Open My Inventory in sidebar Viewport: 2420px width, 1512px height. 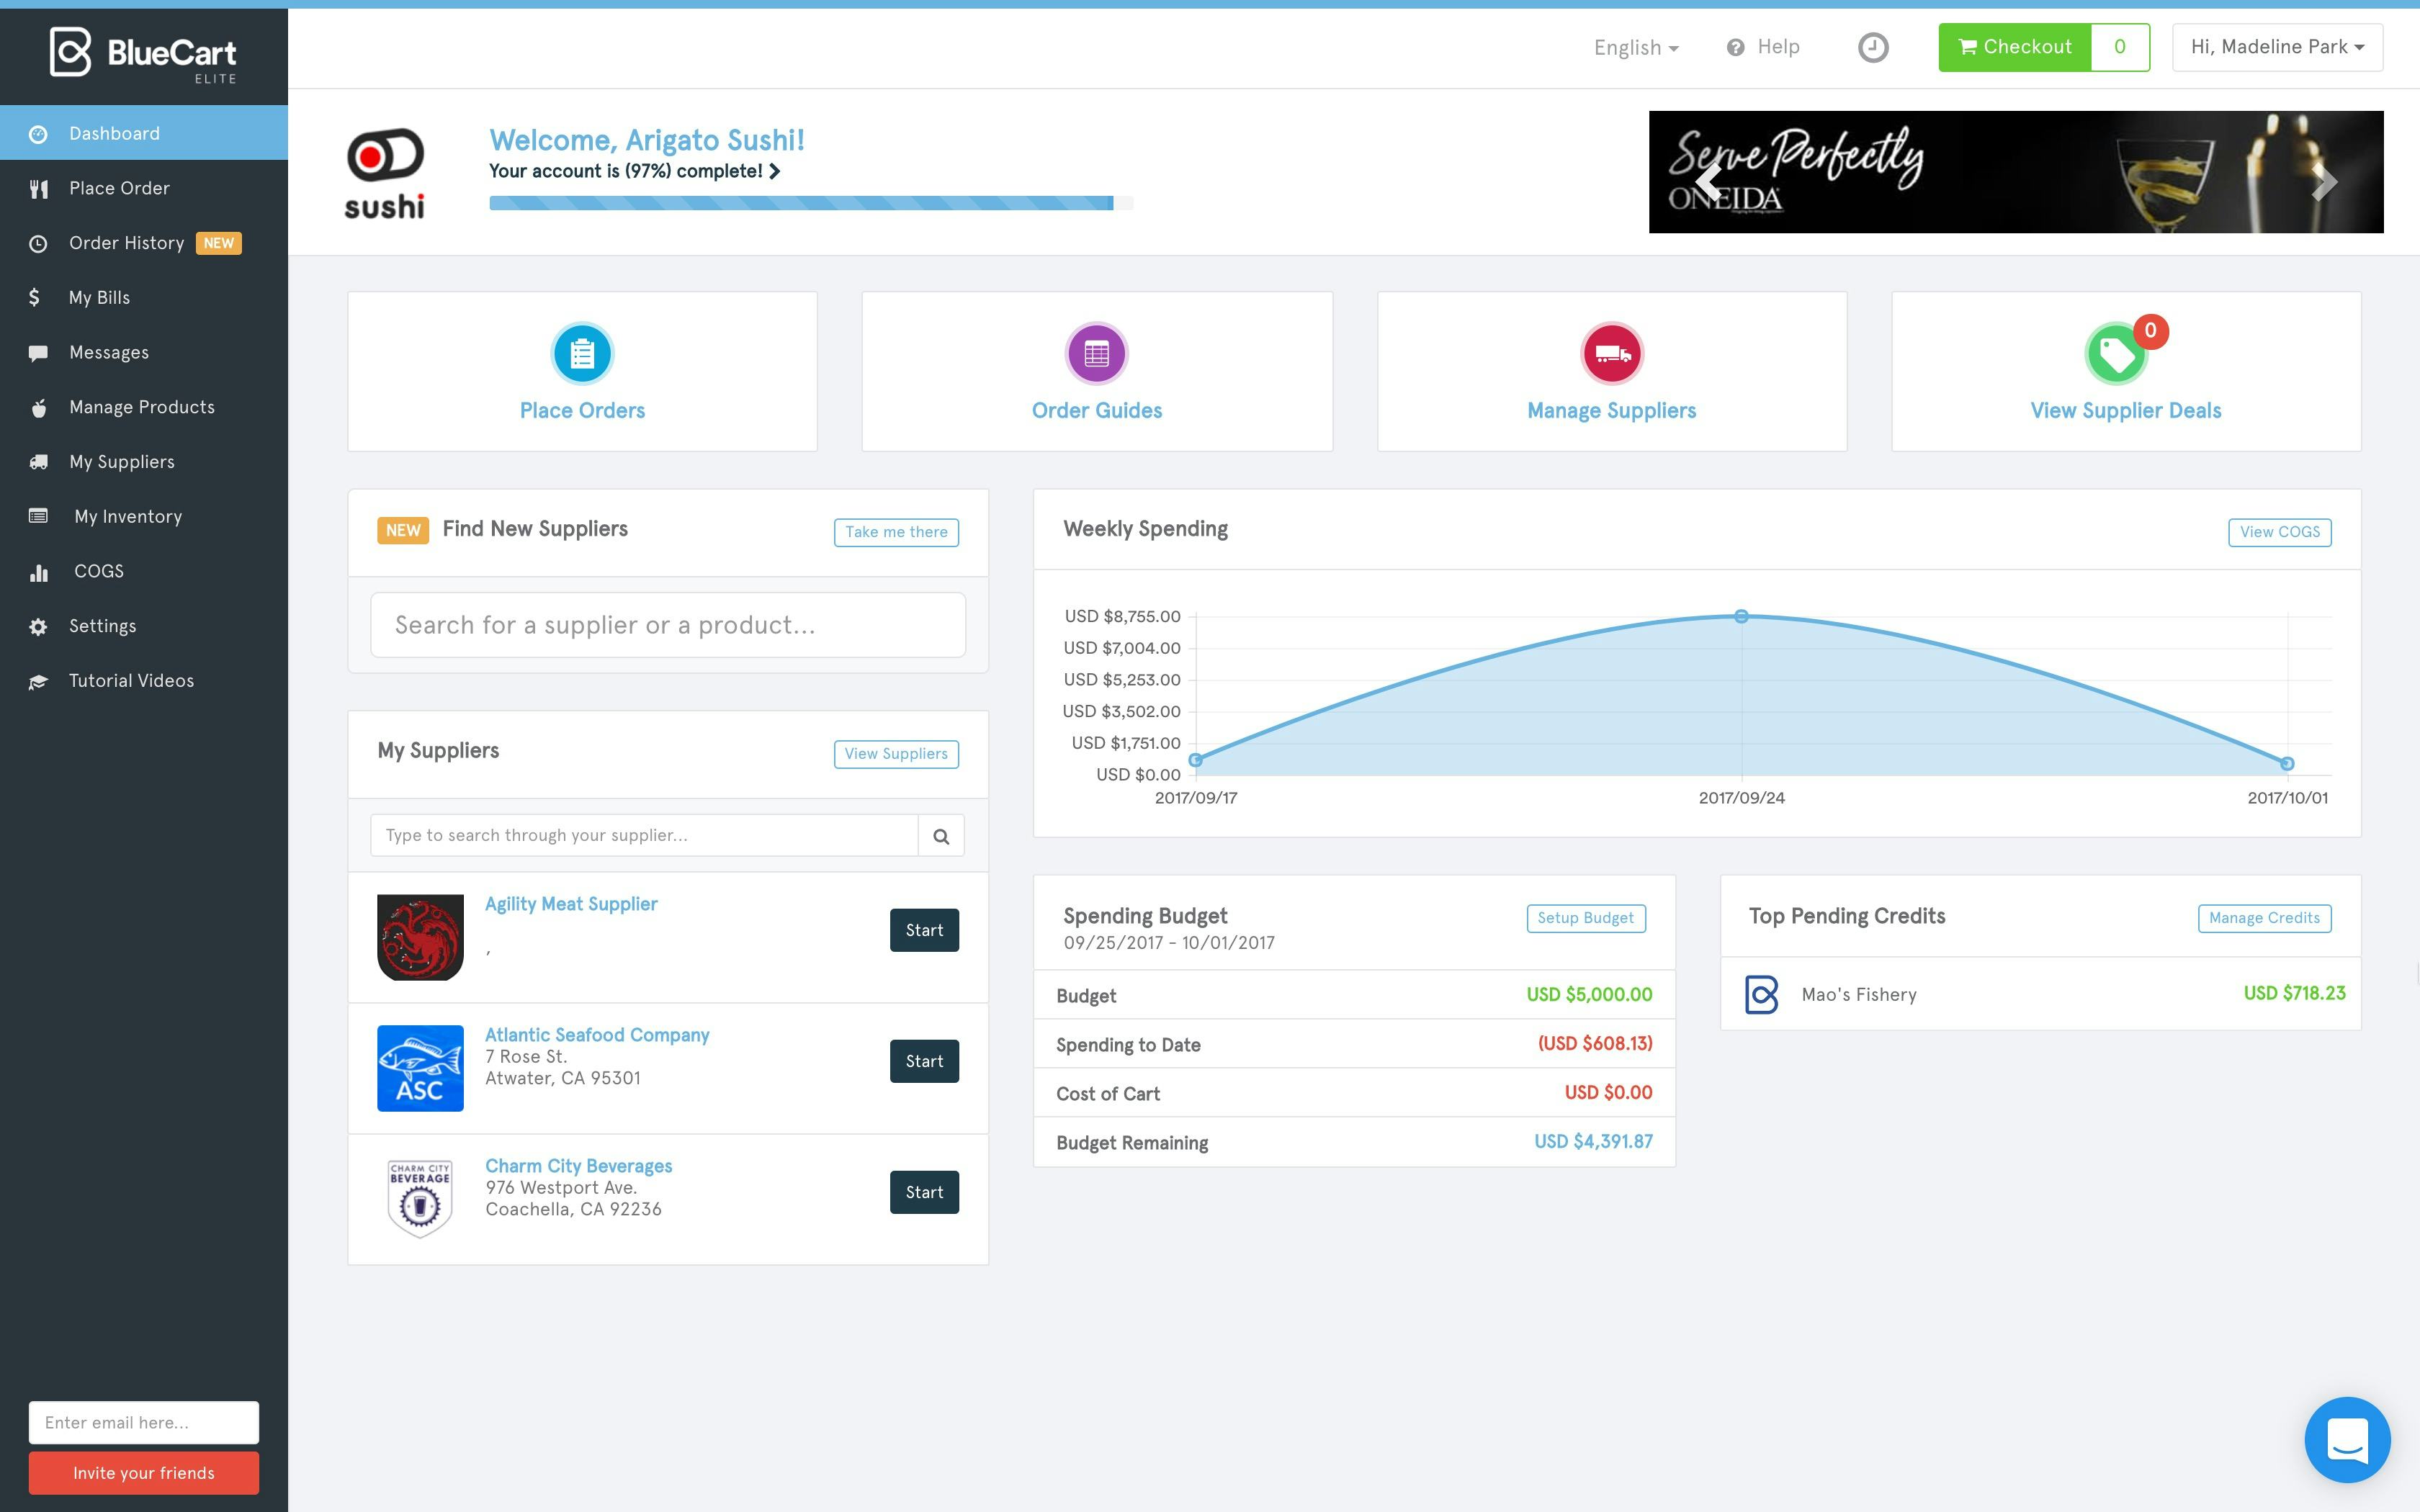point(128,516)
